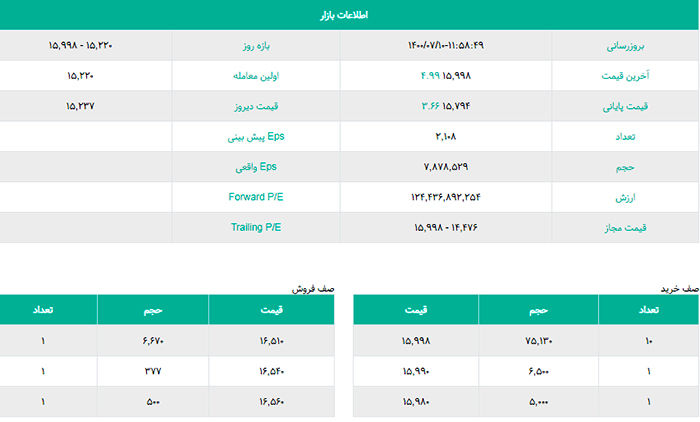Viewport: 700px width, 422px height.
Task: Click the اطلاعات بازار header bar
Action: (x=349, y=15)
